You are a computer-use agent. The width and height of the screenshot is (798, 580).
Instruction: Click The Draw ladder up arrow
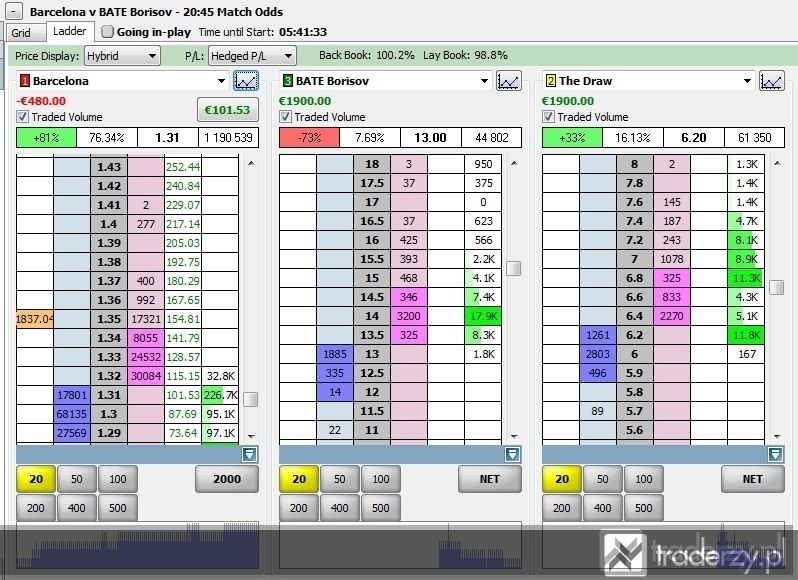(x=777, y=163)
